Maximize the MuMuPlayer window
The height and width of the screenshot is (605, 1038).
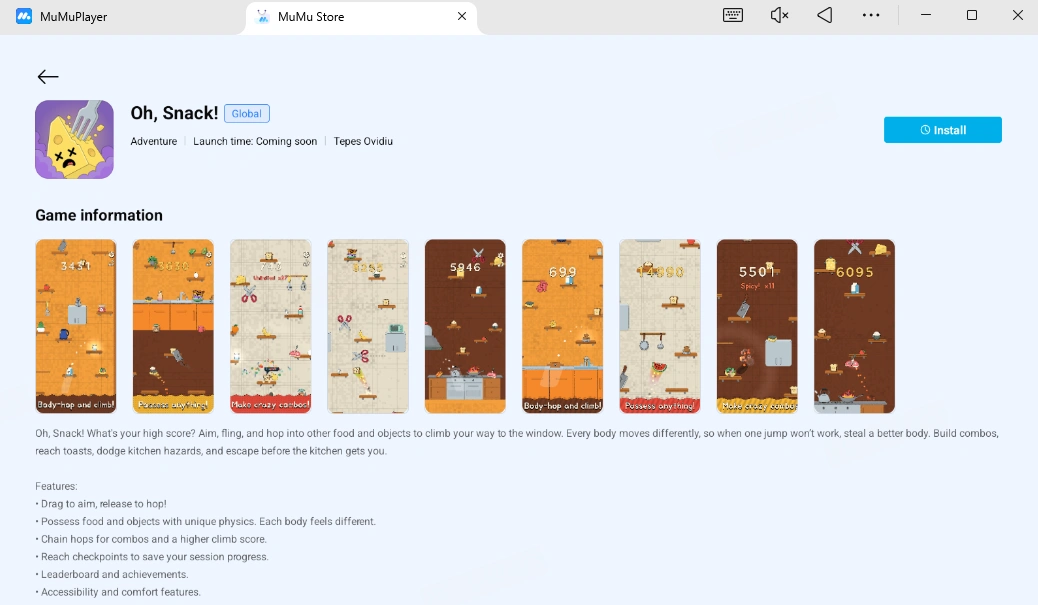(x=972, y=15)
